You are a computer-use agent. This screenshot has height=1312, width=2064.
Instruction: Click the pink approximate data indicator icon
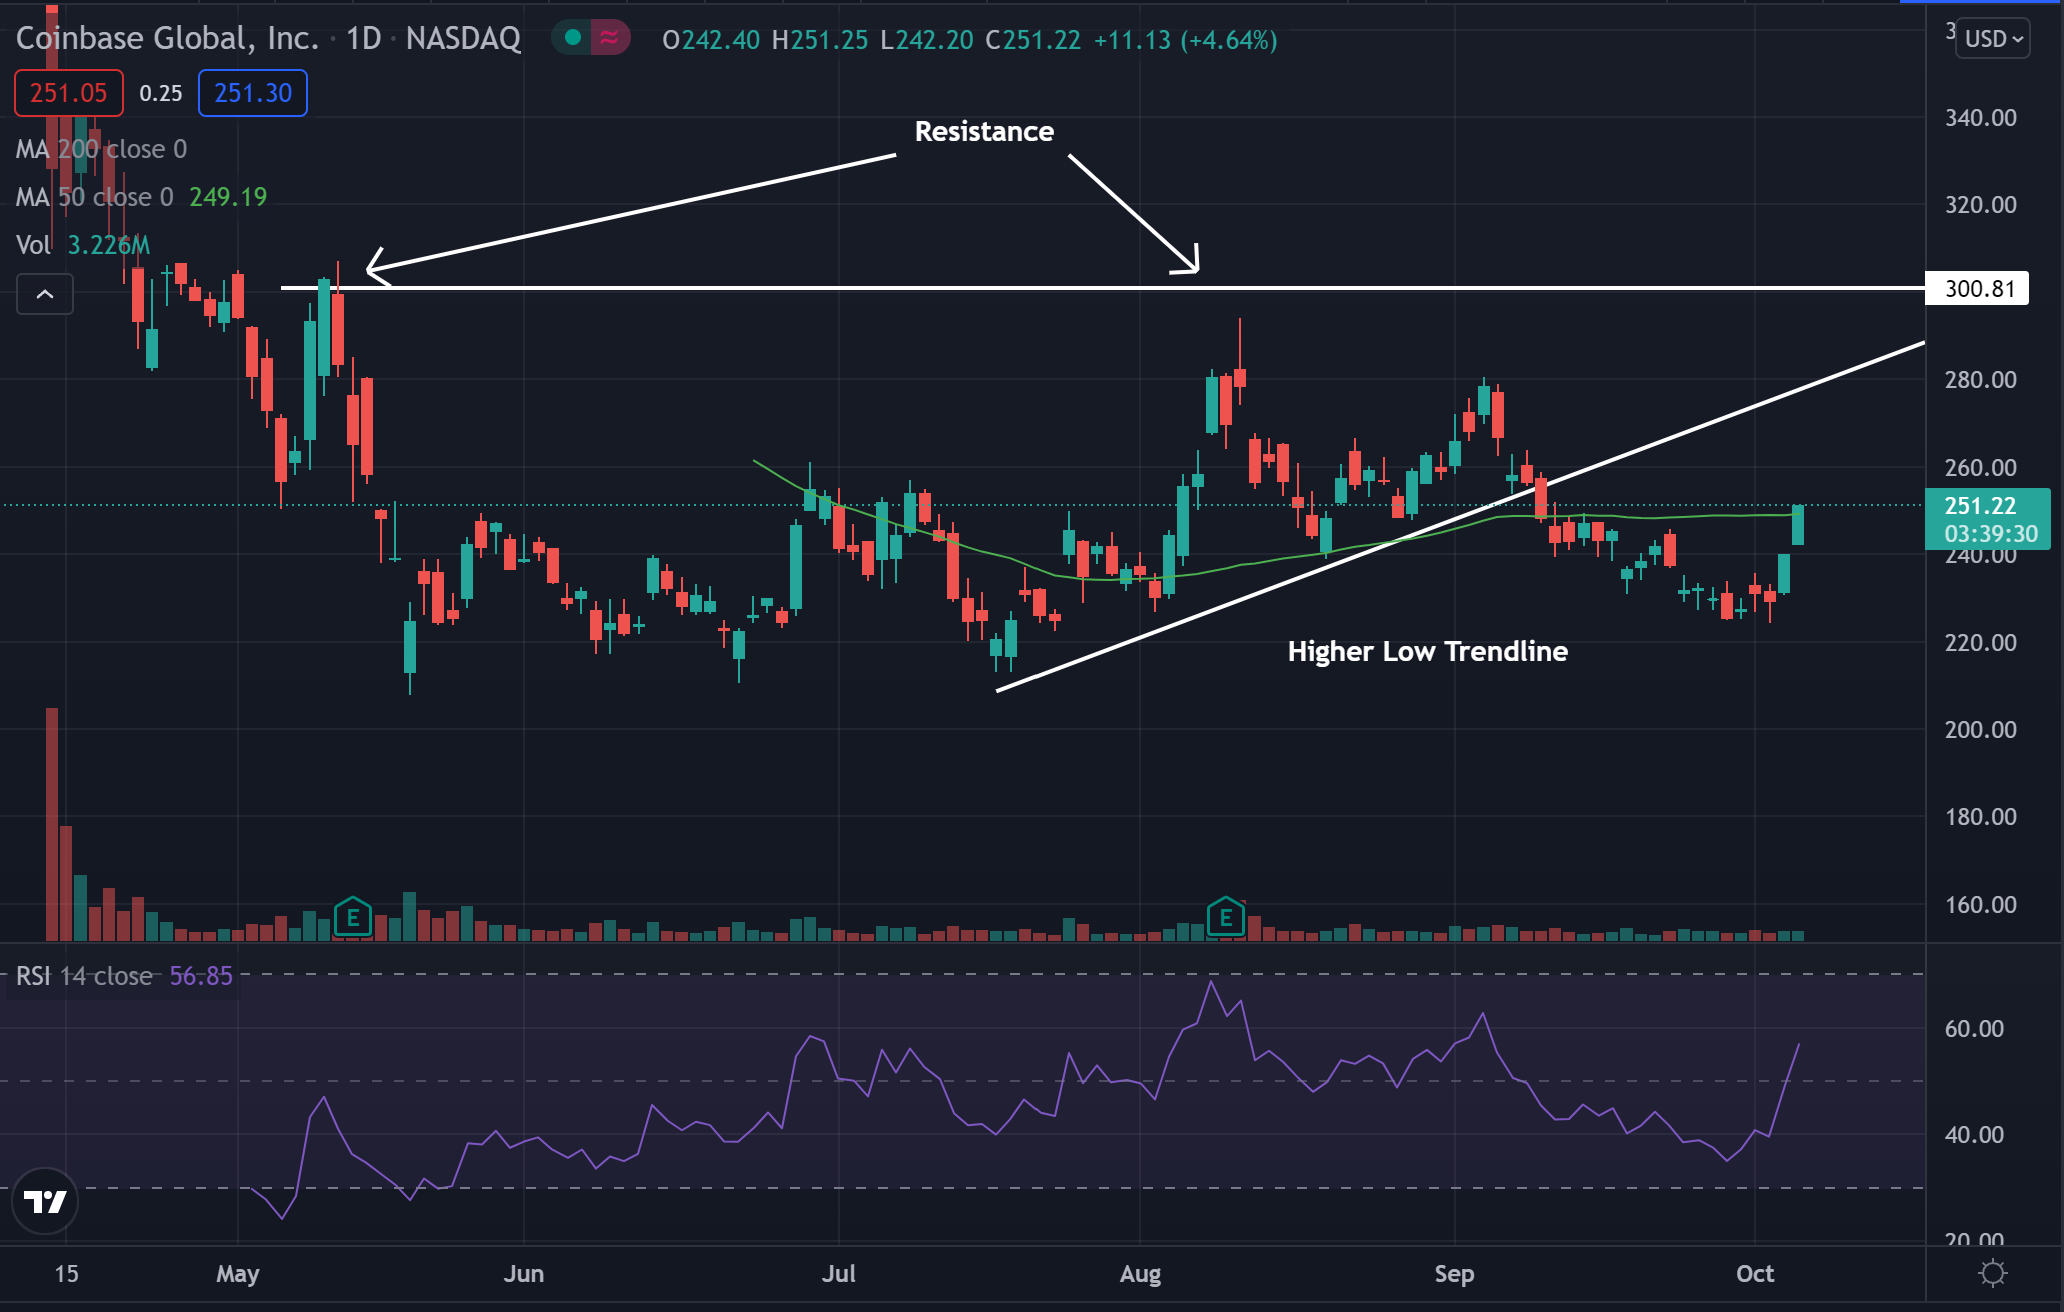click(x=609, y=38)
